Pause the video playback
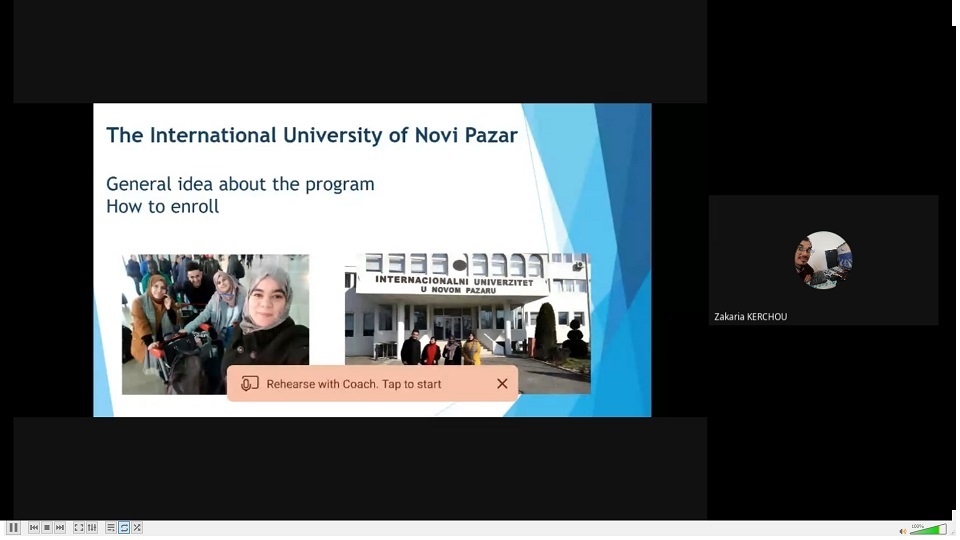The height and width of the screenshot is (540, 960). [x=13, y=528]
